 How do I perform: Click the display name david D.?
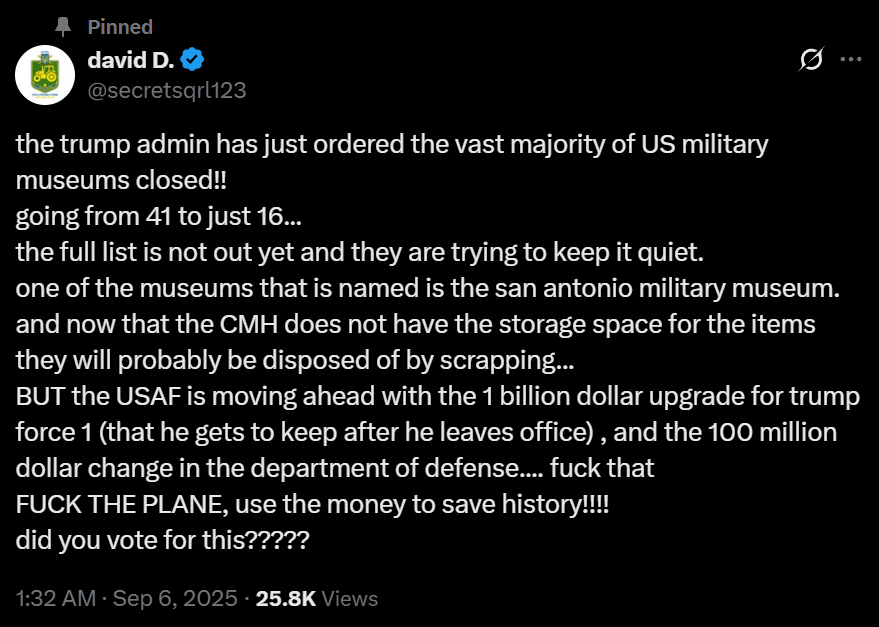[x=131, y=60]
